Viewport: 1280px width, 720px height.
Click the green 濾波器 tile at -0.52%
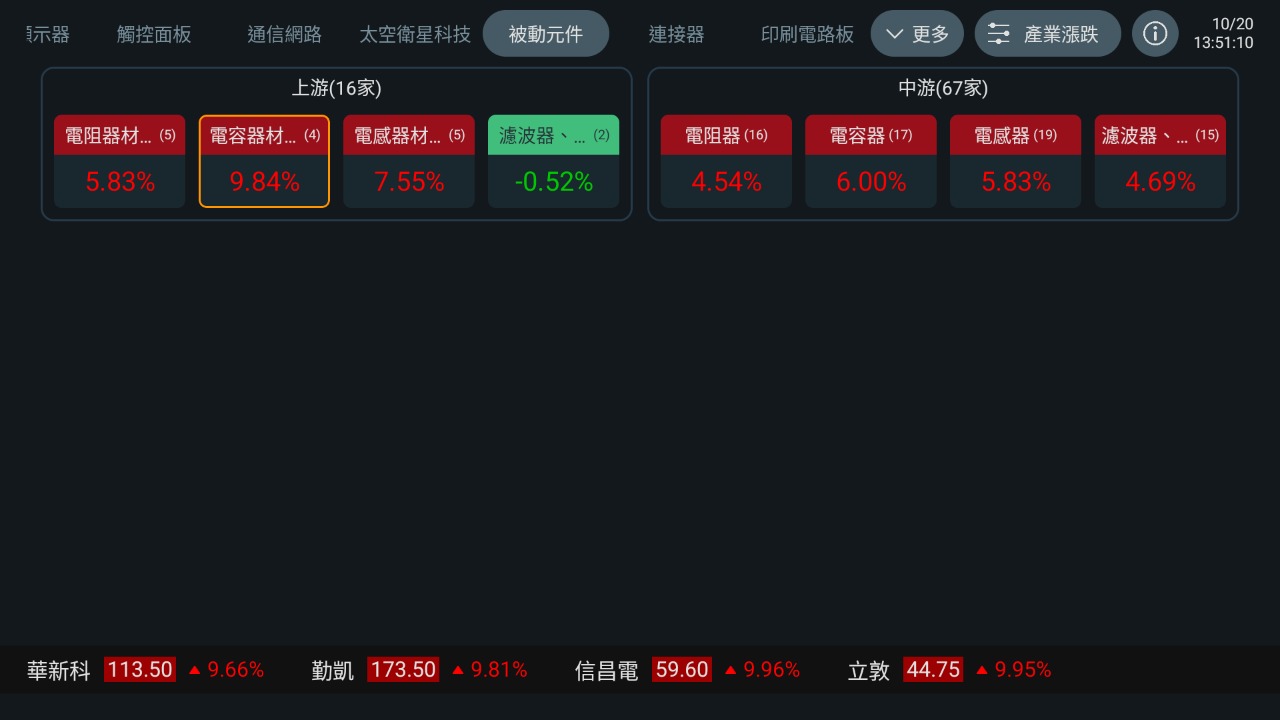pyautogui.click(x=554, y=161)
